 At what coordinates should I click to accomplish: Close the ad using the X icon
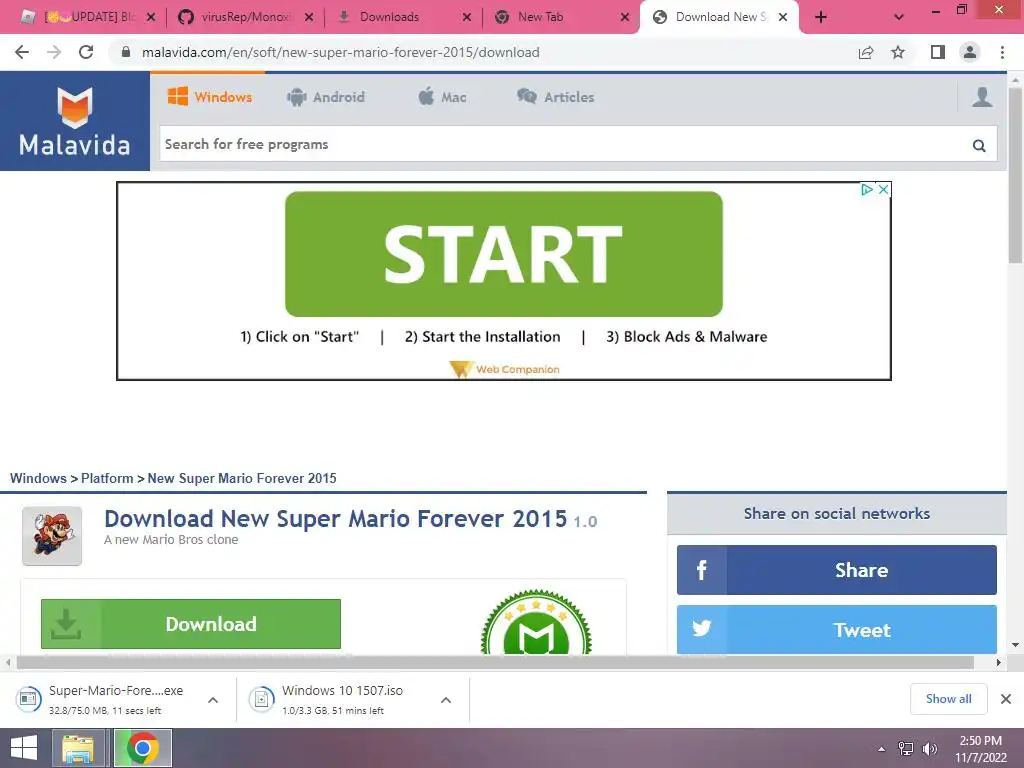click(883, 189)
